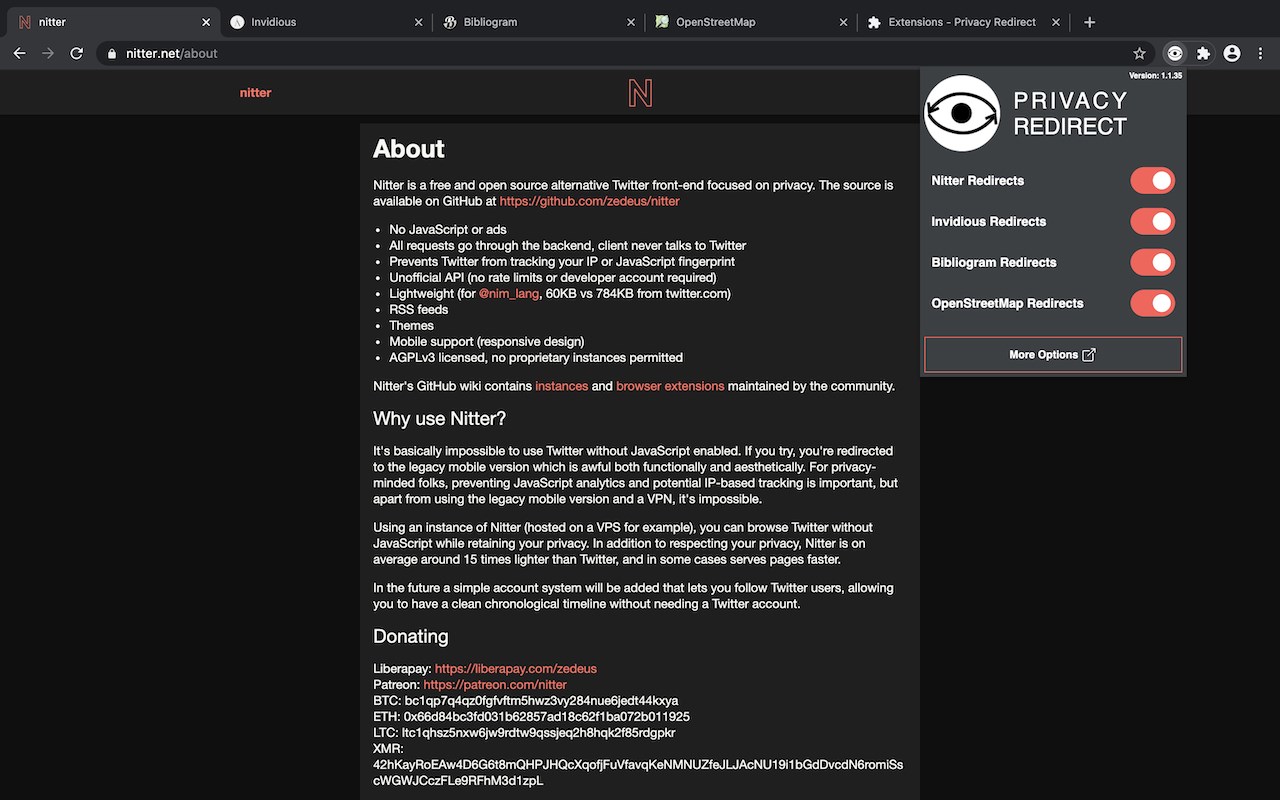Click the Version 1.1.35 label

[1155, 76]
